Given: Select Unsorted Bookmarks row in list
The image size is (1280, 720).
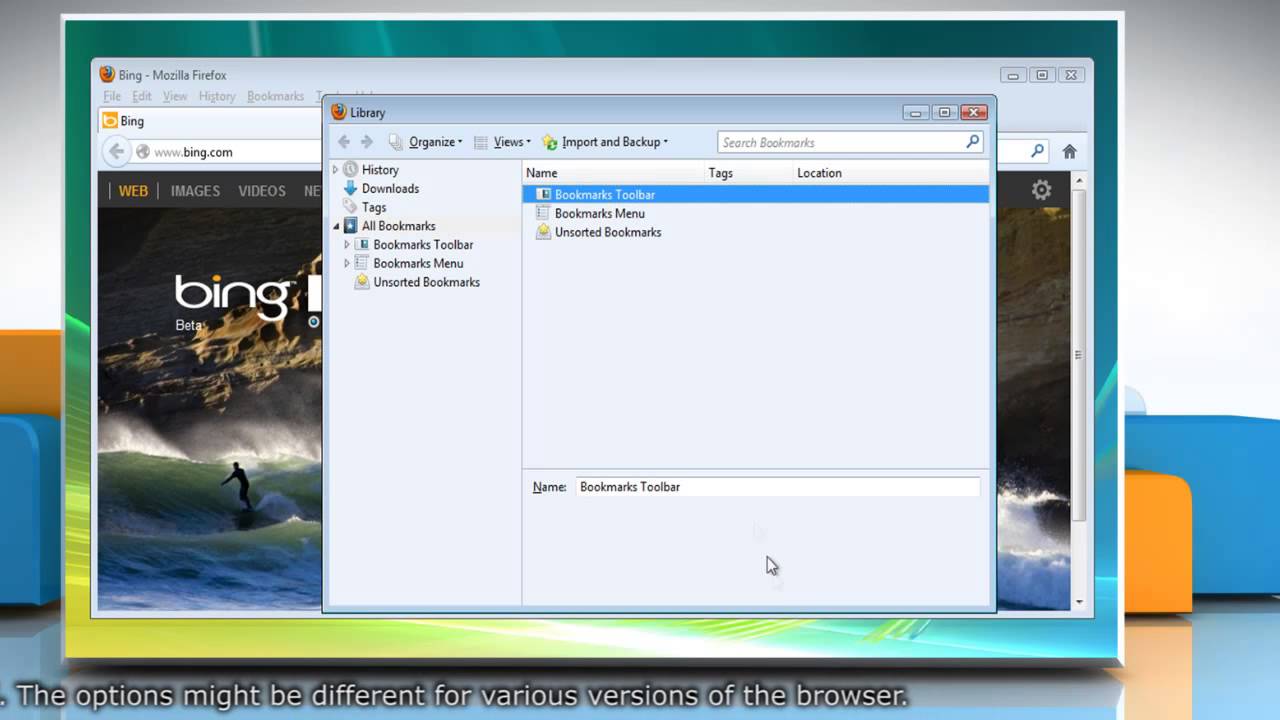Looking at the screenshot, I should tap(755, 233).
